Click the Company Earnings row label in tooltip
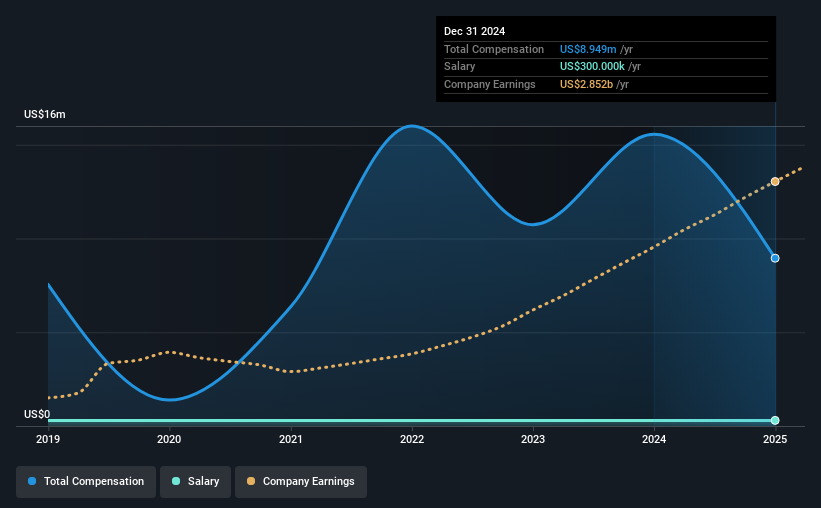Screen dimensions: 821x508 pos(490,84)
